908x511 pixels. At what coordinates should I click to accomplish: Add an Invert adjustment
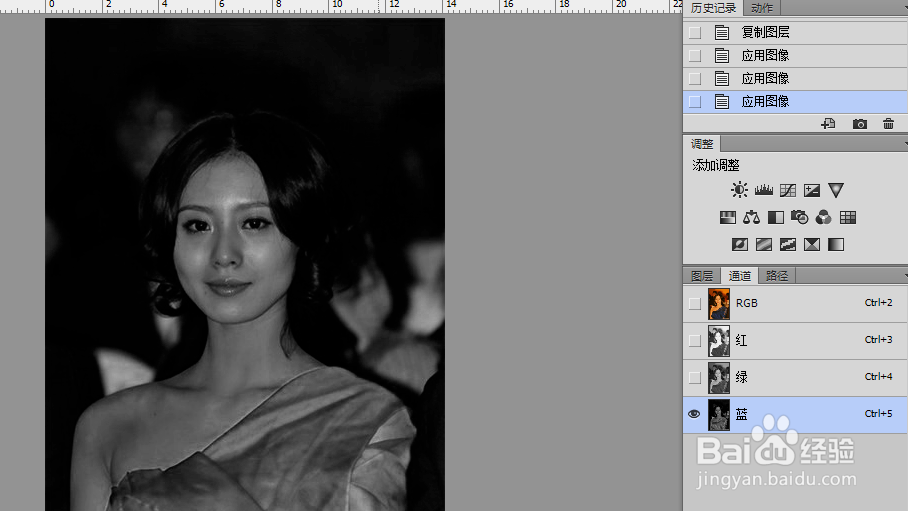click(739, 244)
